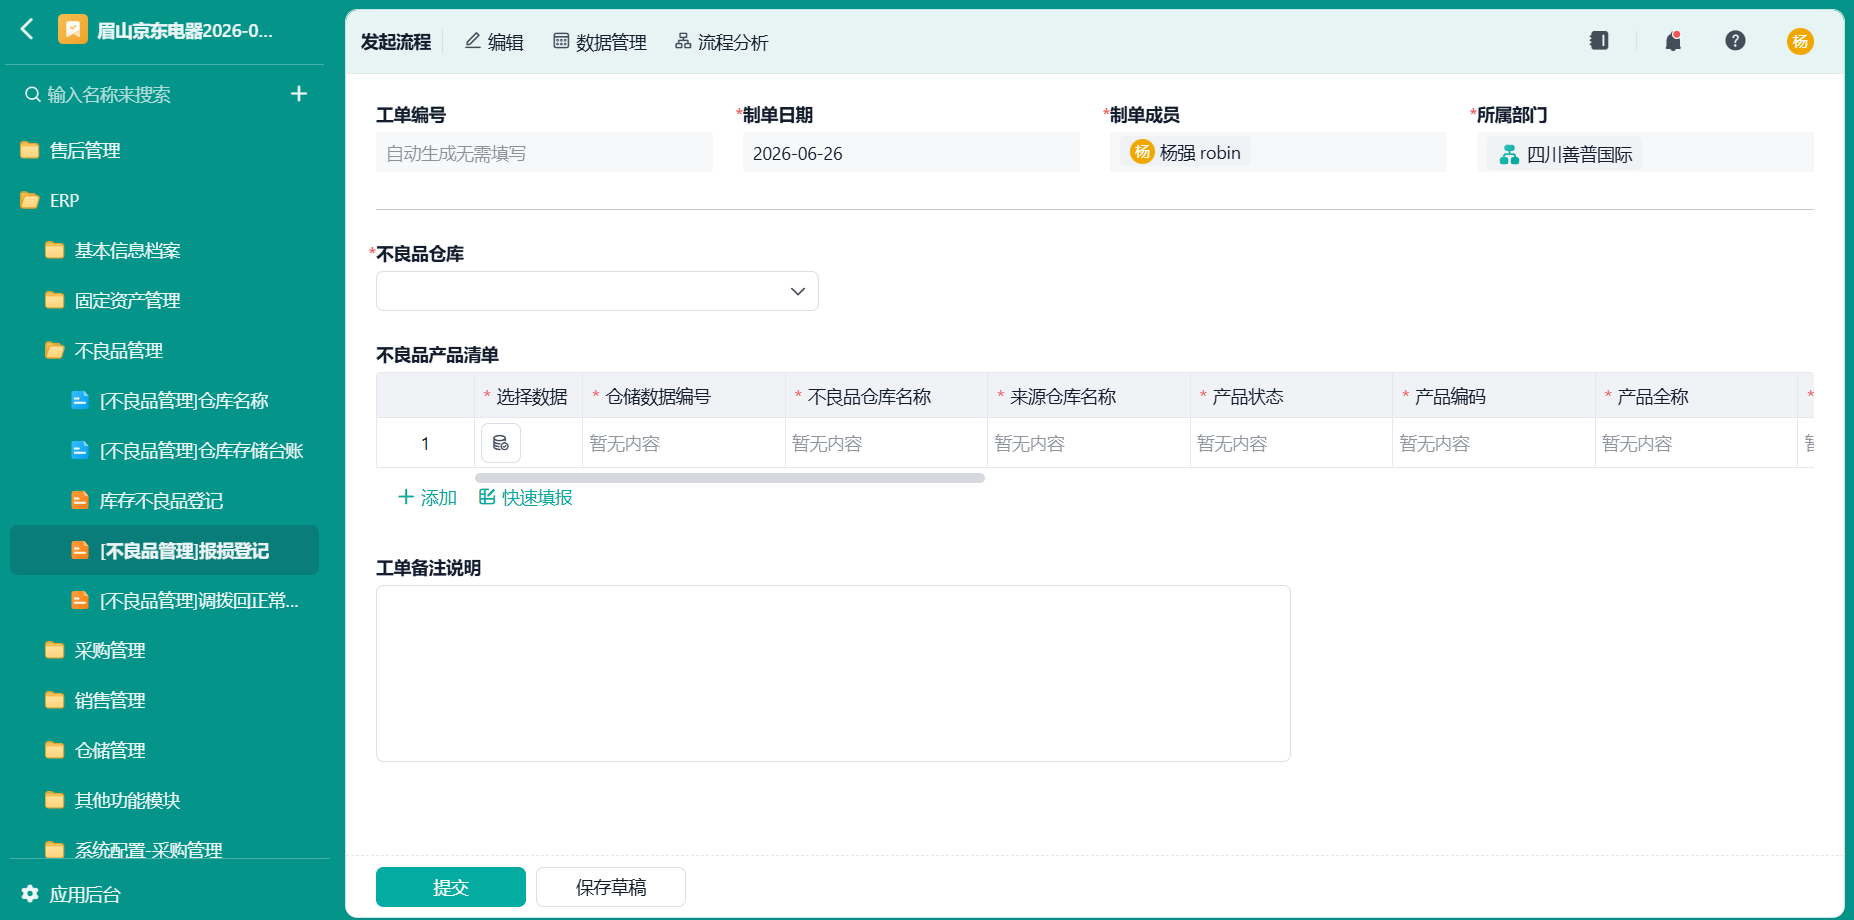This screenshot has width=1854, height=920.
Task: Expand the 仓储管理 folder
Action: (x=110, y=750)
